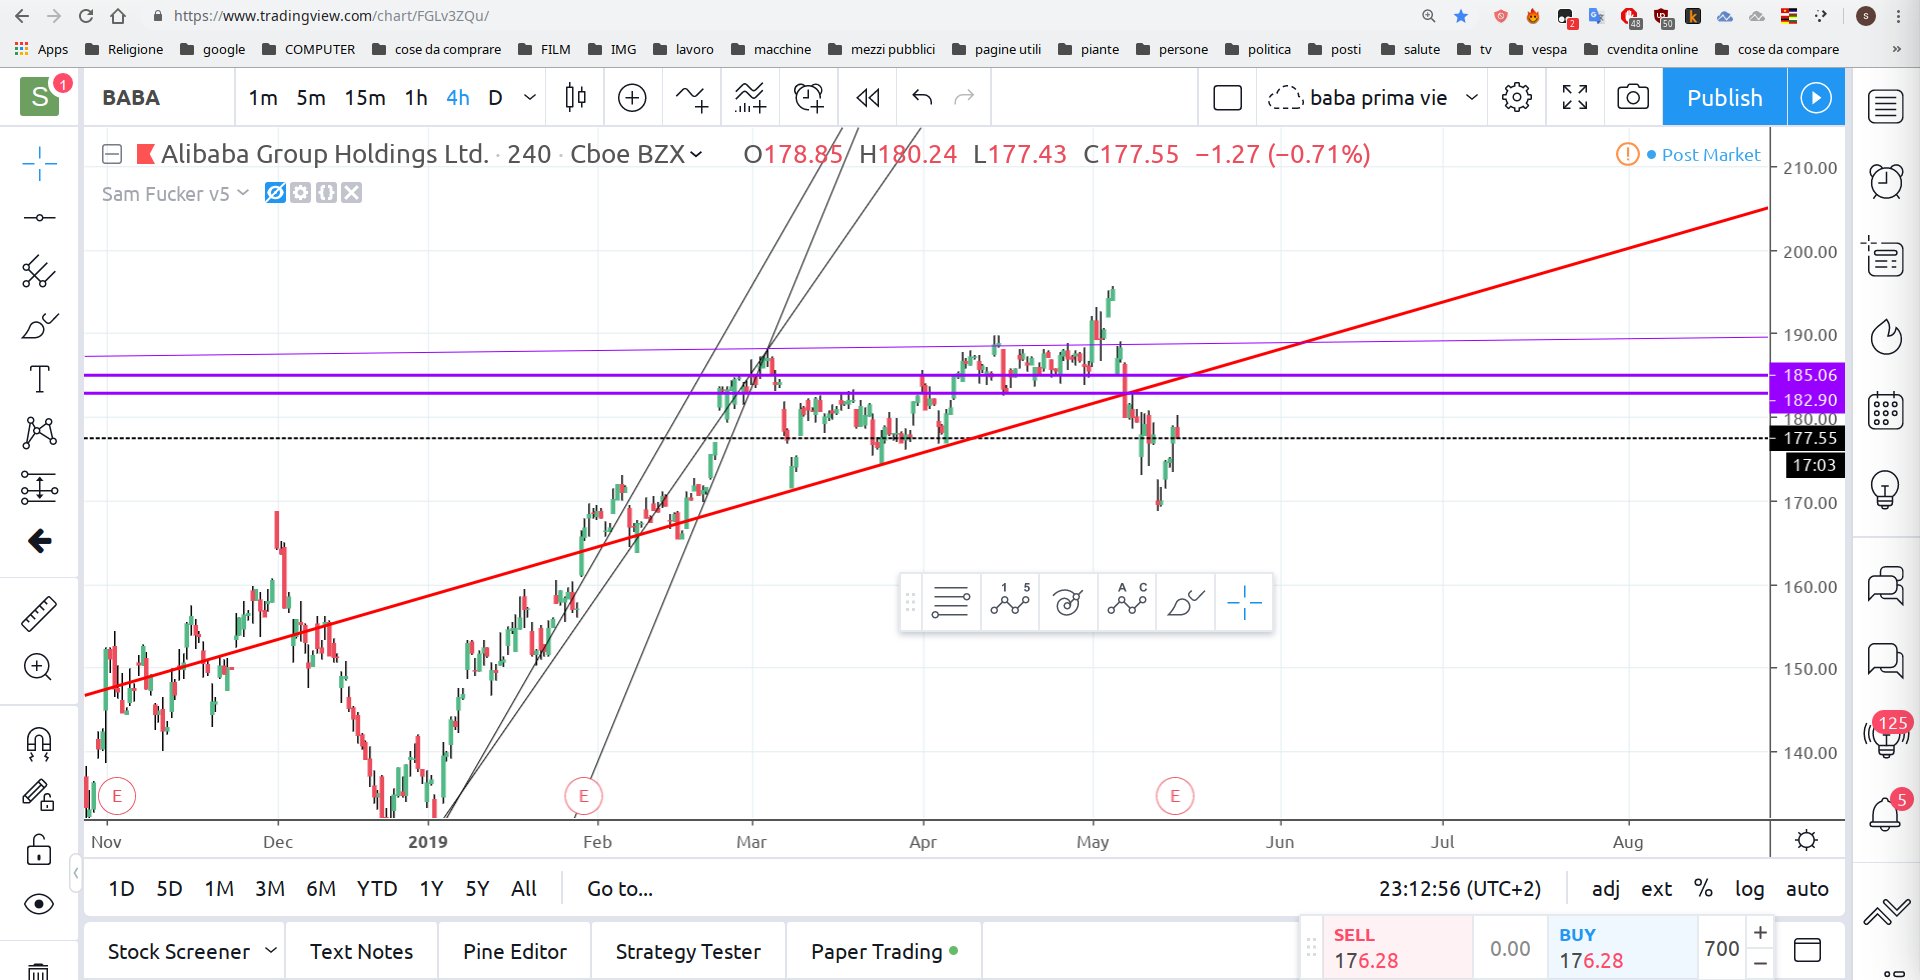Select the D daily timeframe

495,97
